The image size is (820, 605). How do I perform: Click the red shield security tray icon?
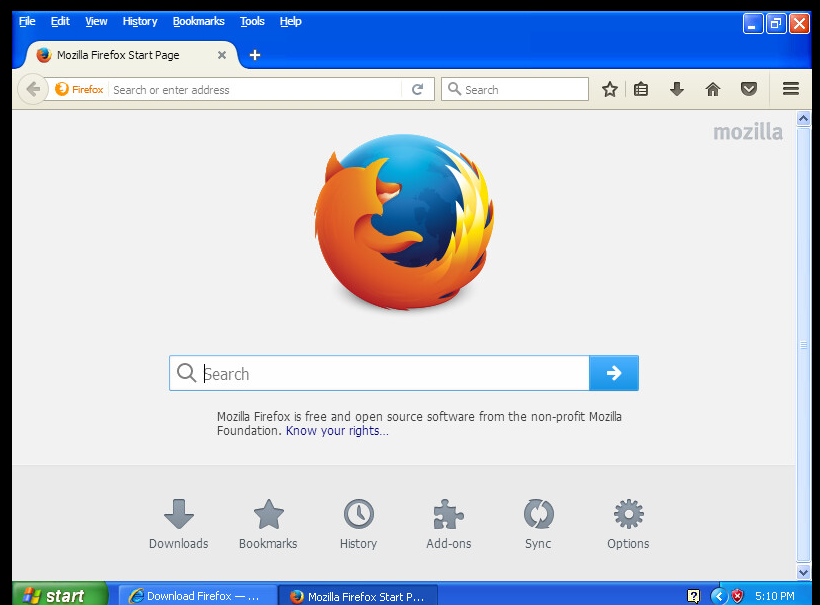737,596
